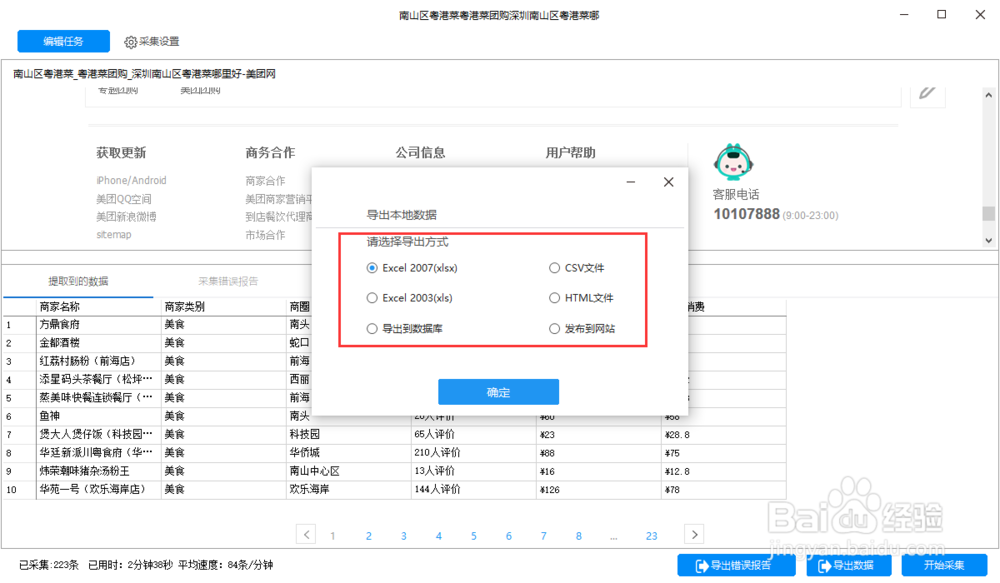Screen dimensions: 1000x583
Task: Select the Excel 2007(xlsx) export option
Action: pyautogui.click(x=412, y=268)
